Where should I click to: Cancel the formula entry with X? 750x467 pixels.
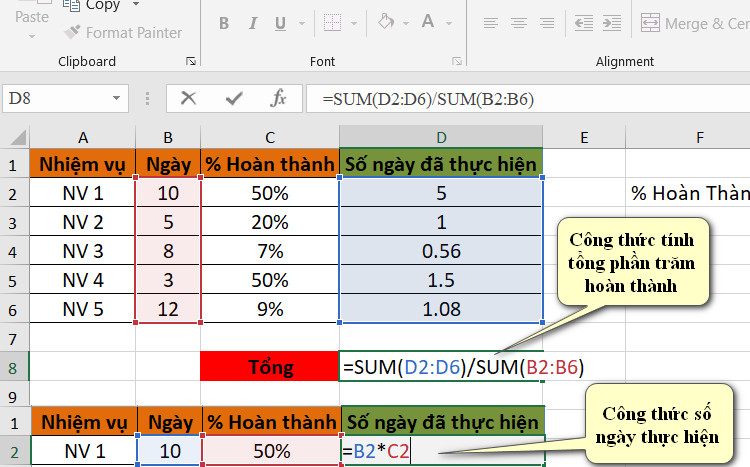[188, 99]
